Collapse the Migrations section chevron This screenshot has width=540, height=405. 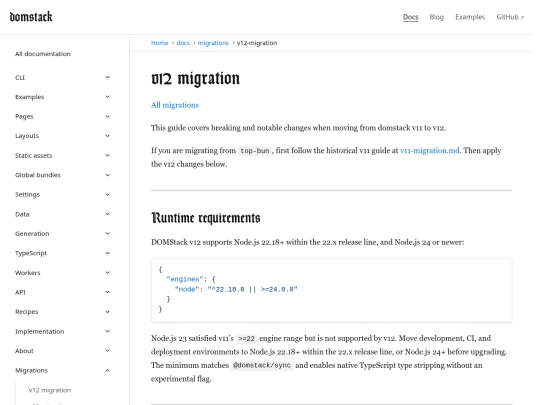click(107, 370)
